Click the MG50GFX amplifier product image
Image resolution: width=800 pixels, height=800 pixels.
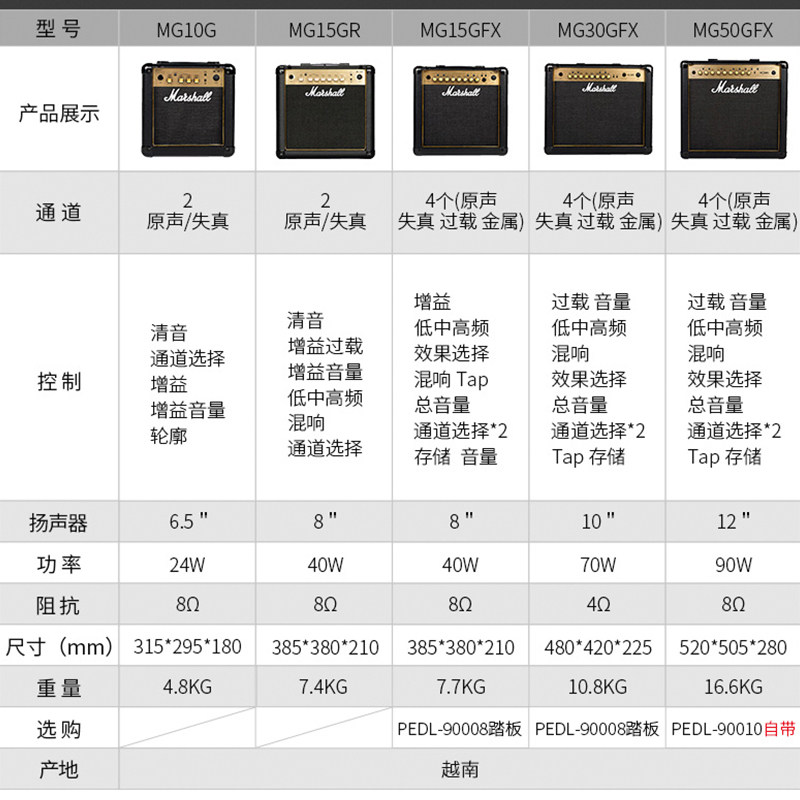(x=733, y=108)
